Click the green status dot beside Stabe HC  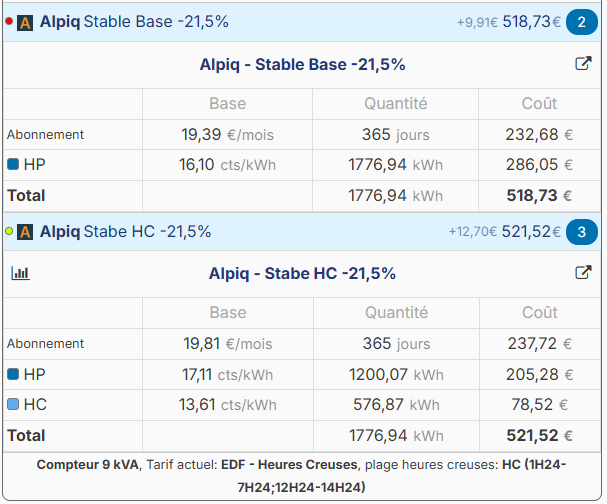9,231
